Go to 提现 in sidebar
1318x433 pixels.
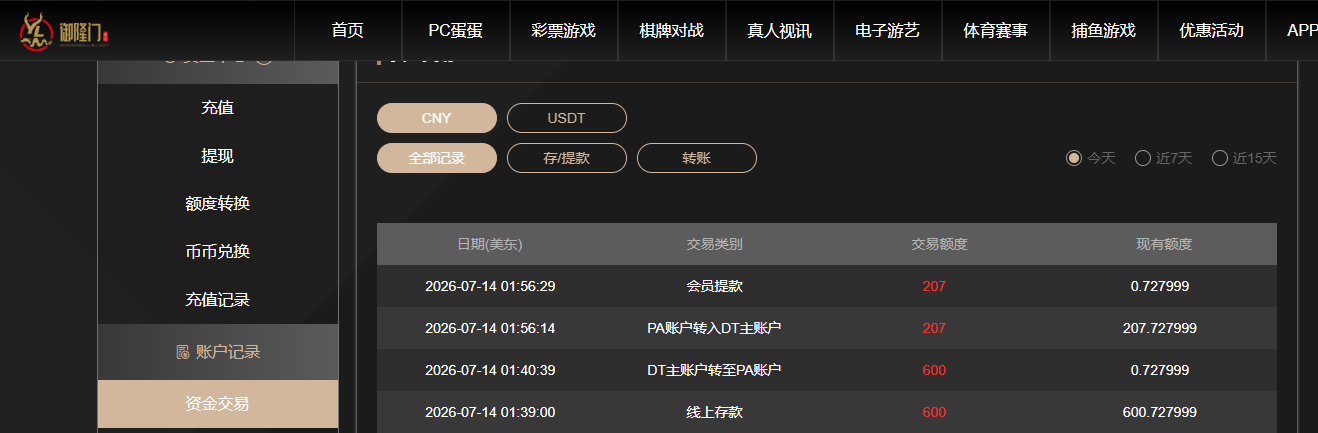click(218, 156)
